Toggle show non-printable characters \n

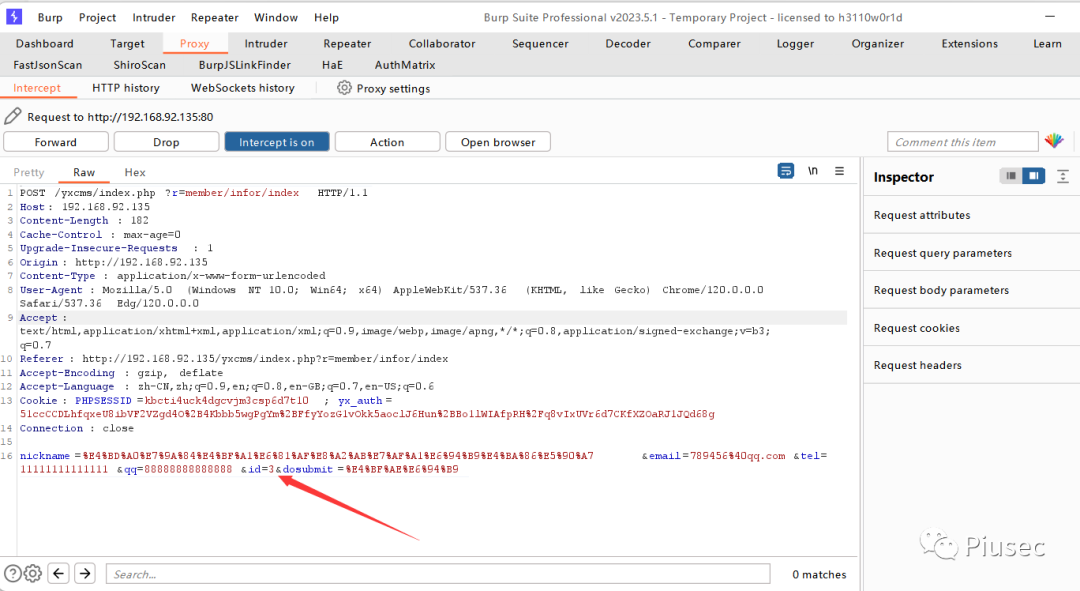point(813,171)
